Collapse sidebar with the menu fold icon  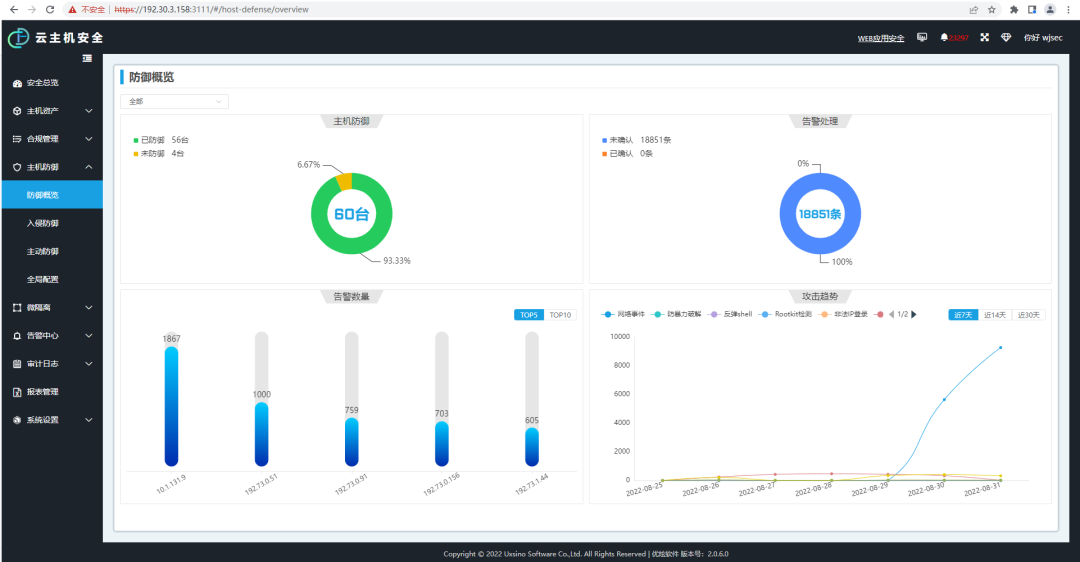pyautogui.click(x=87, y=59)
